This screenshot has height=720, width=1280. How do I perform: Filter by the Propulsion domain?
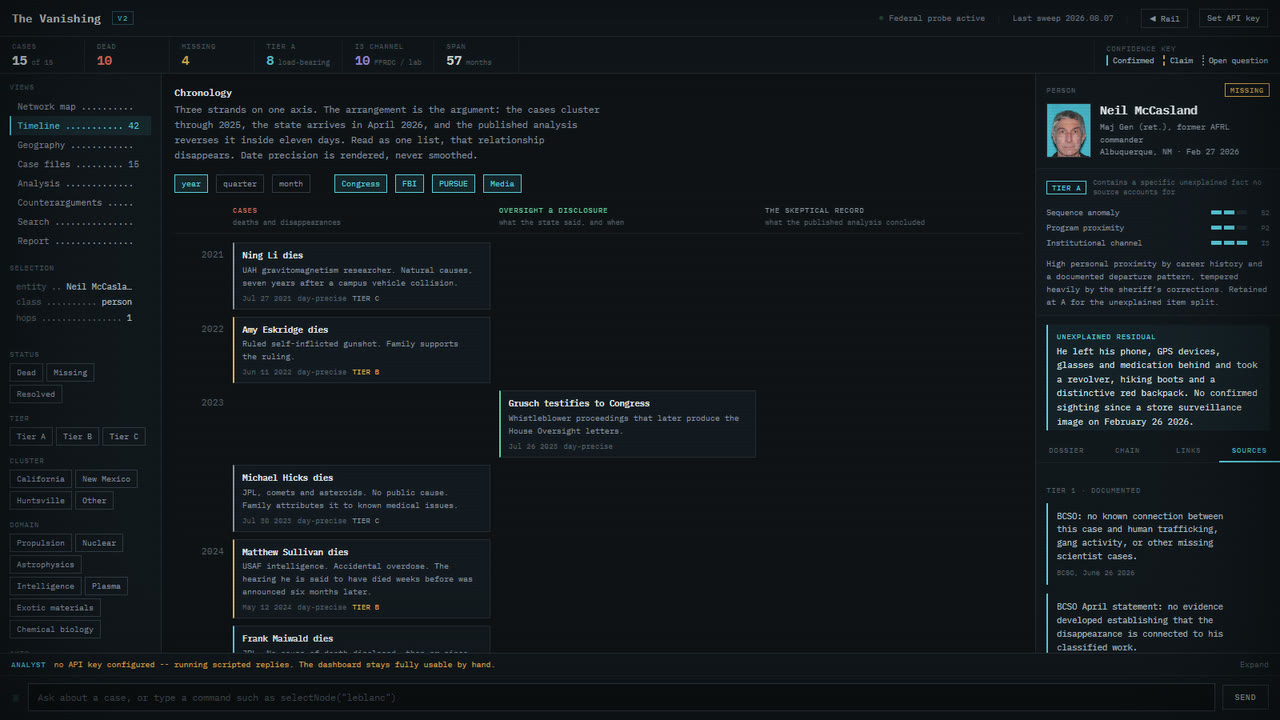click(41, 543)
